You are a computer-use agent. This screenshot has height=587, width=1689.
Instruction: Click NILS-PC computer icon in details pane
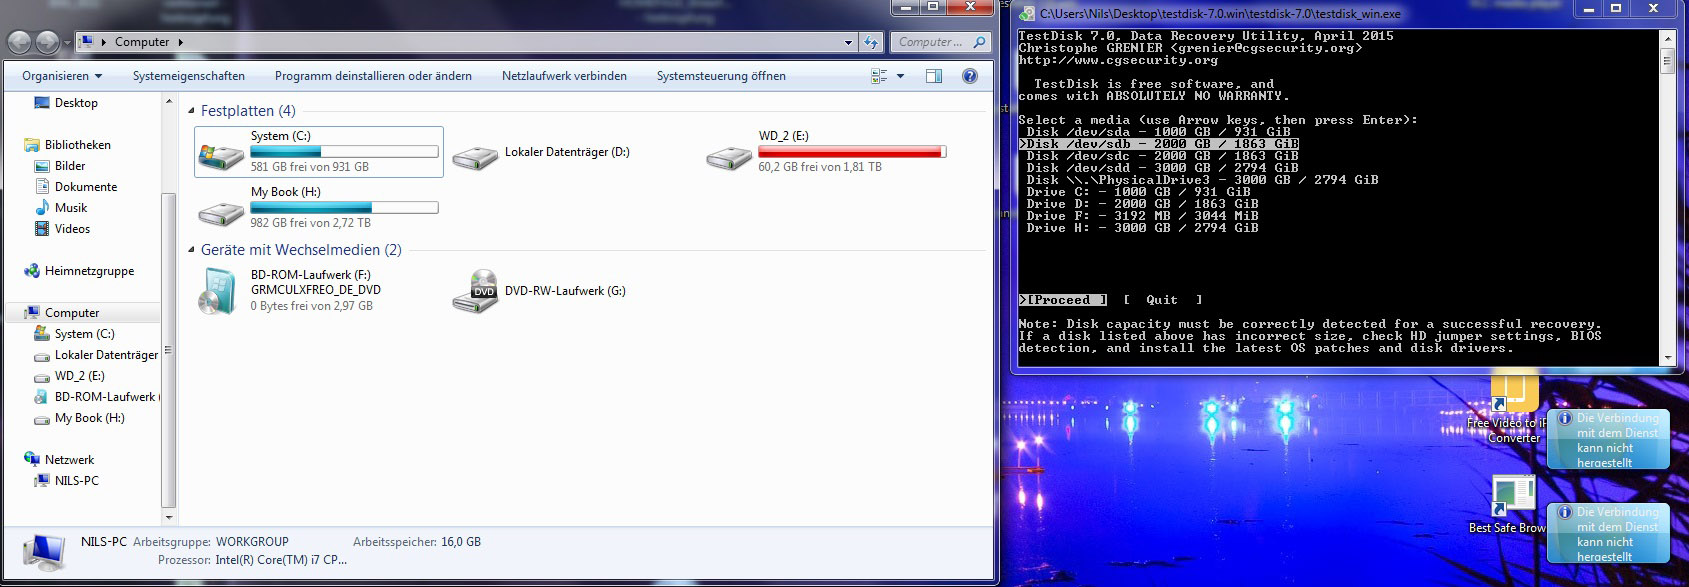click(44, 550)
